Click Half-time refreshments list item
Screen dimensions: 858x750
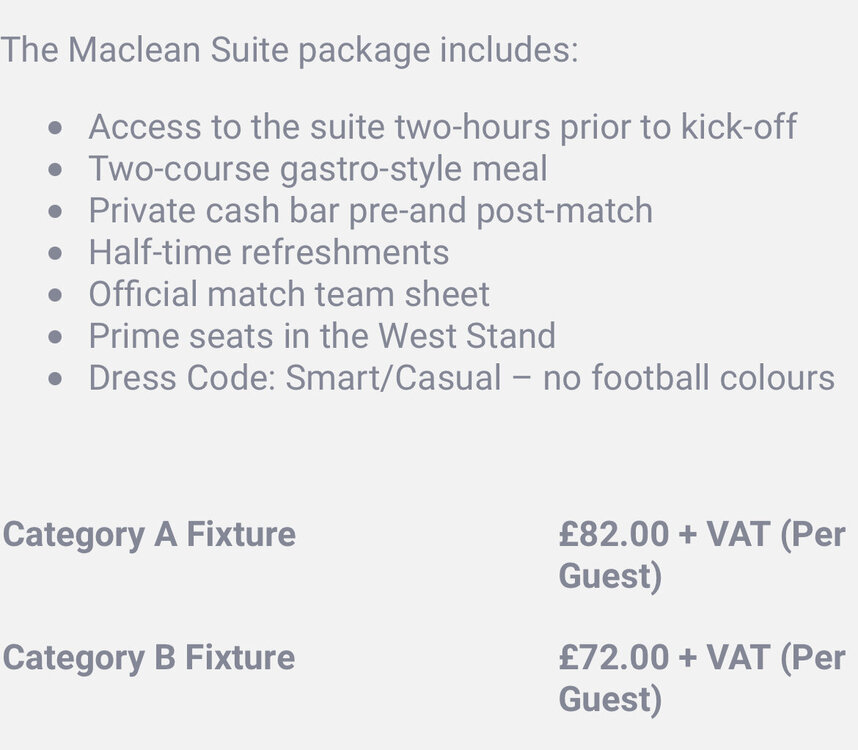[269, 252]
